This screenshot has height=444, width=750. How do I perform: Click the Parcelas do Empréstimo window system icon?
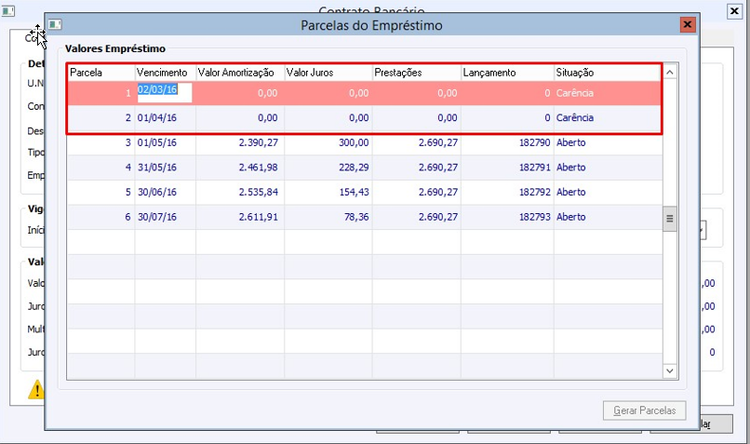coord(55,24)
